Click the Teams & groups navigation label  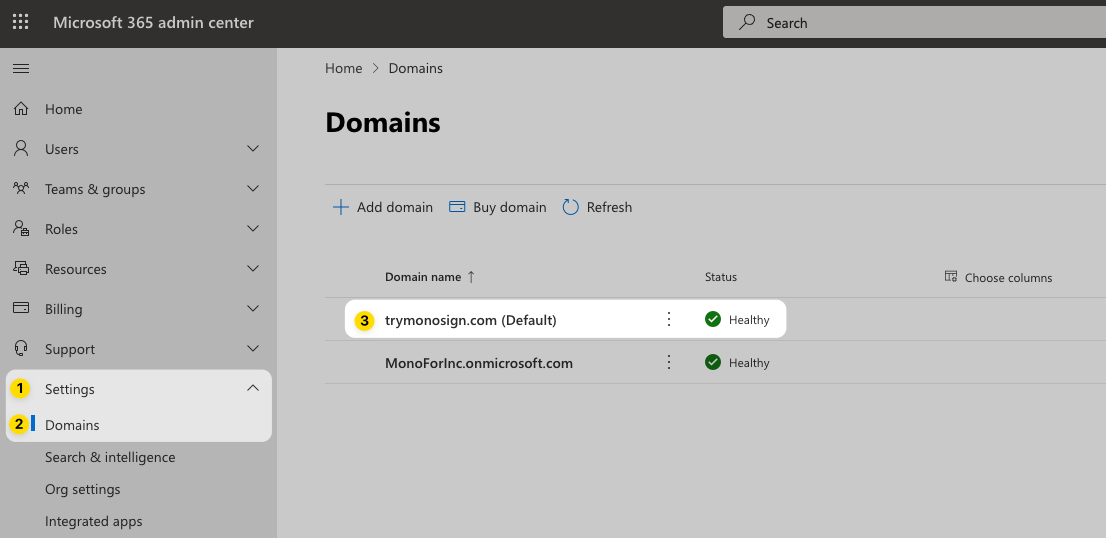(x=95, y=189)
